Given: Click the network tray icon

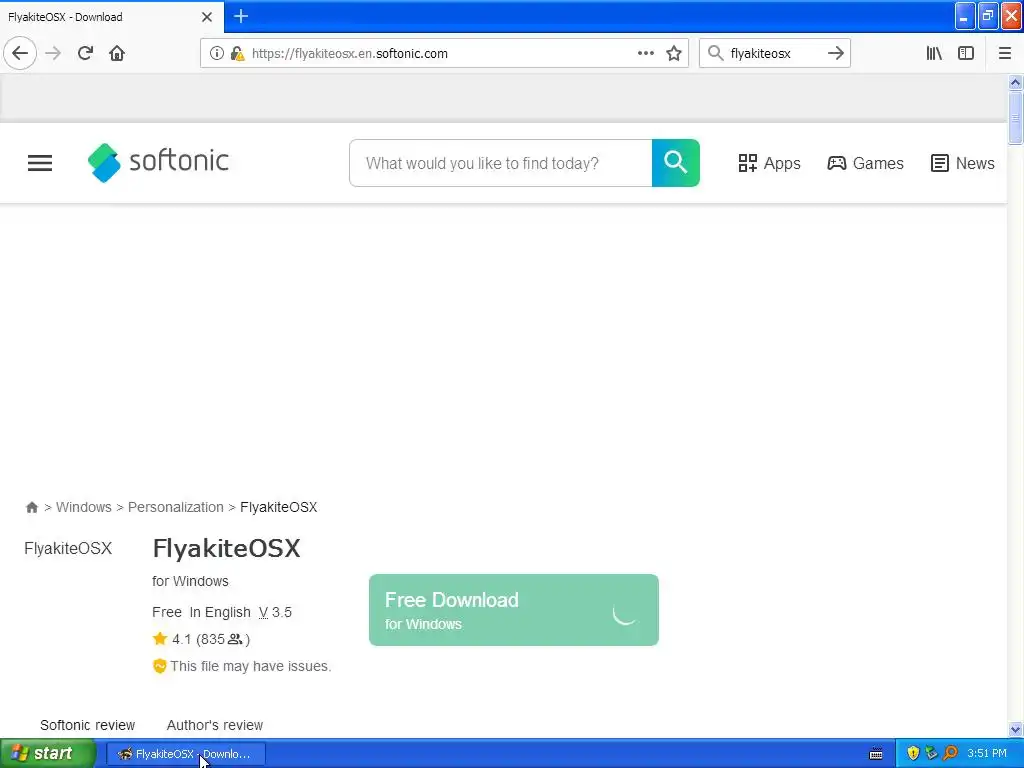Looking at the screenshot, I should 931,754.
